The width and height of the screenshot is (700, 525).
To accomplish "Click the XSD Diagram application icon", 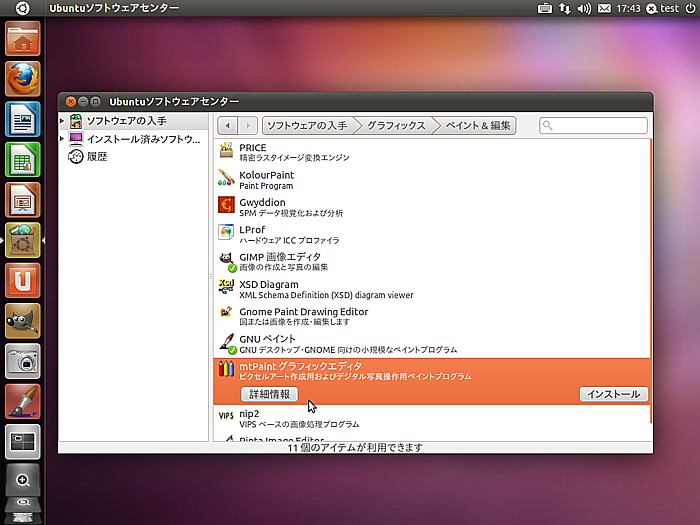I will (226, 287).
